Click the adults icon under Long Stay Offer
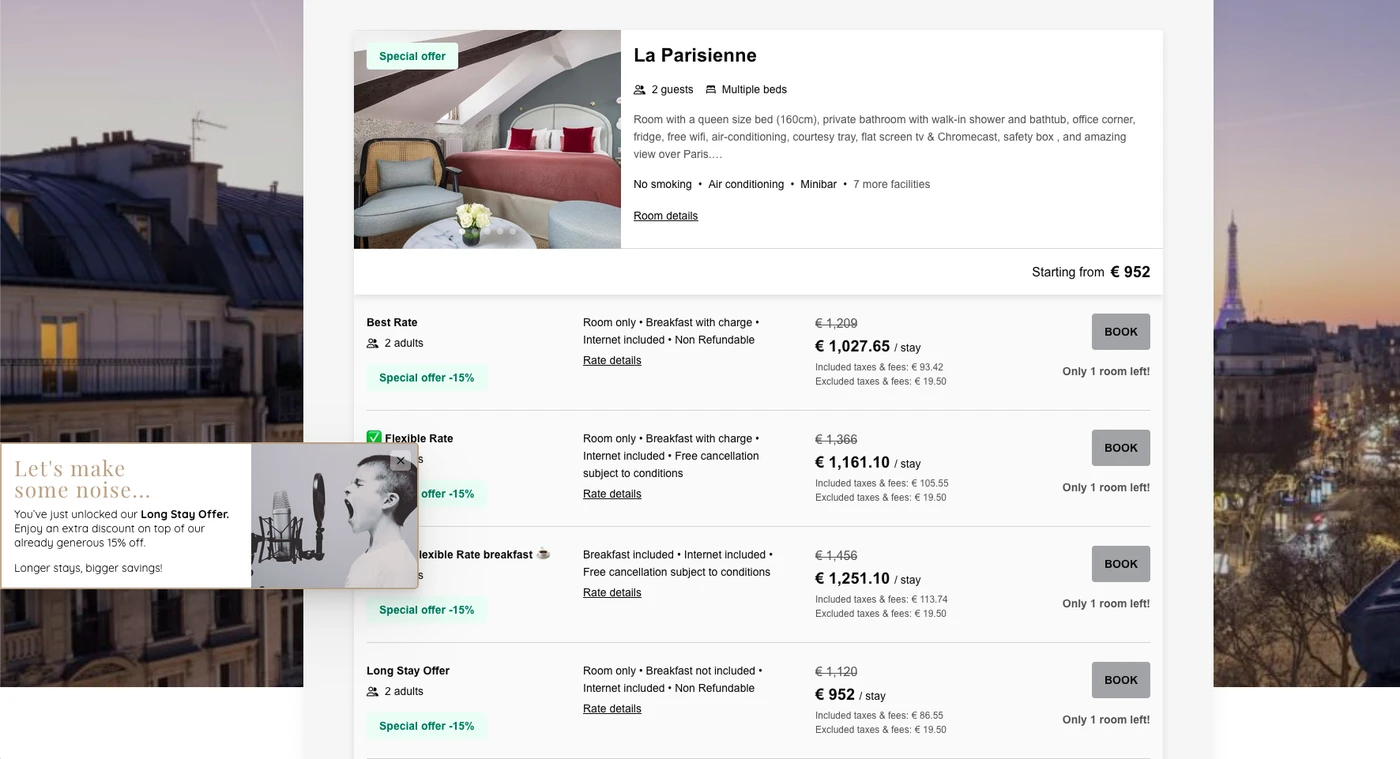Image resolution: width=1400 pixels, height=759 pixels. tap(373, 691)
